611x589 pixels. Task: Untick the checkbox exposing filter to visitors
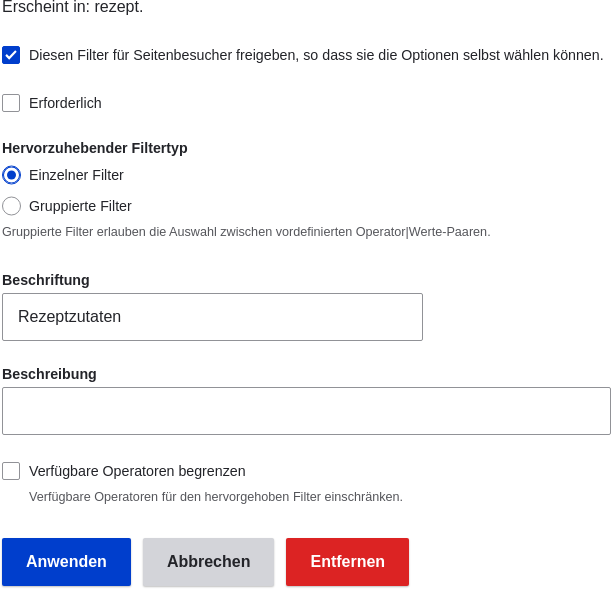pos(11,55)
